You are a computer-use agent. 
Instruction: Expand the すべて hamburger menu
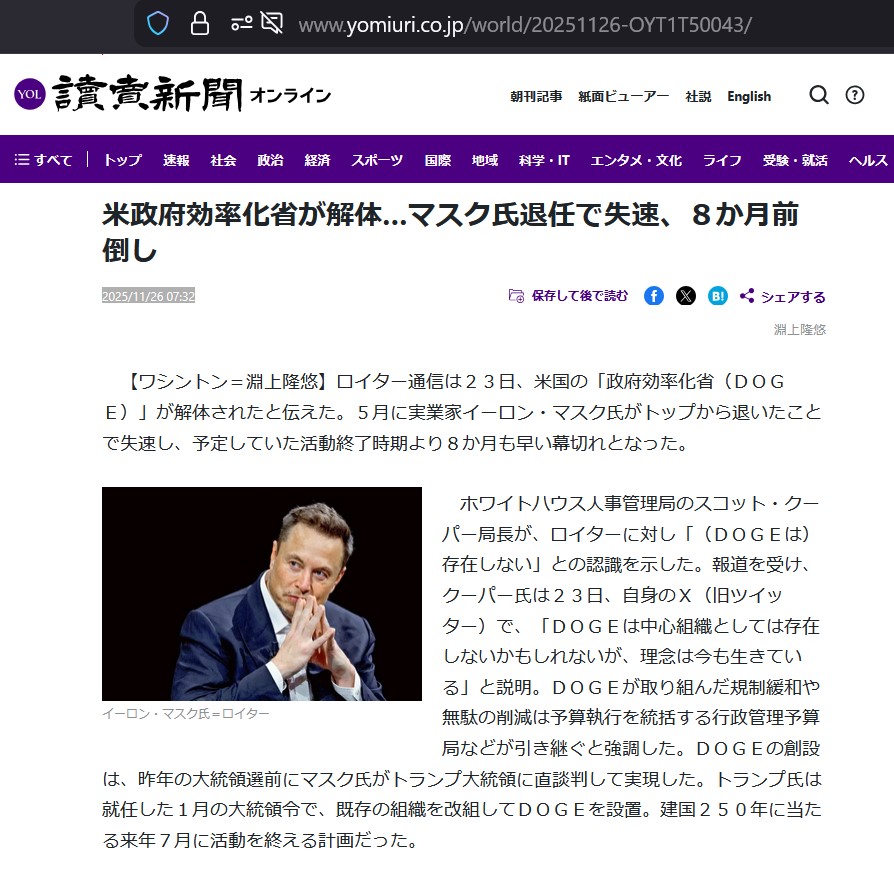[43, 160]
